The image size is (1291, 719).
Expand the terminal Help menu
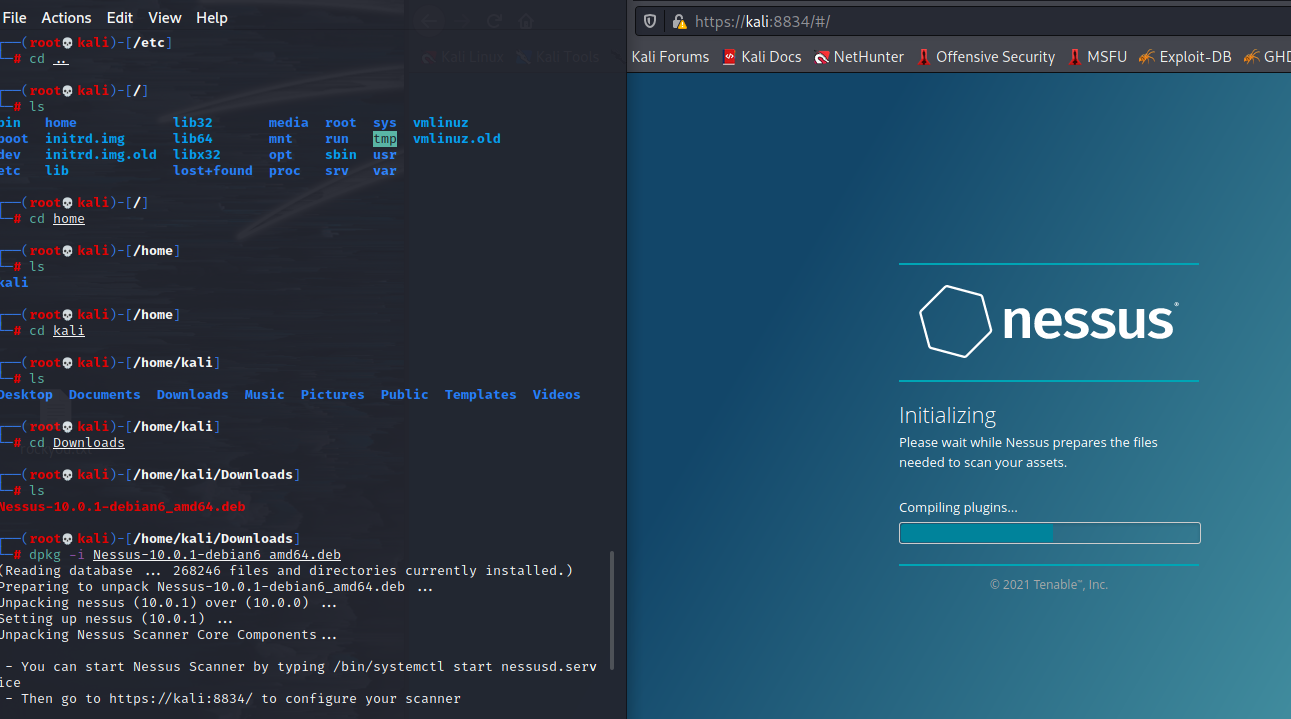pyautogui.click(x=212, y=18)
